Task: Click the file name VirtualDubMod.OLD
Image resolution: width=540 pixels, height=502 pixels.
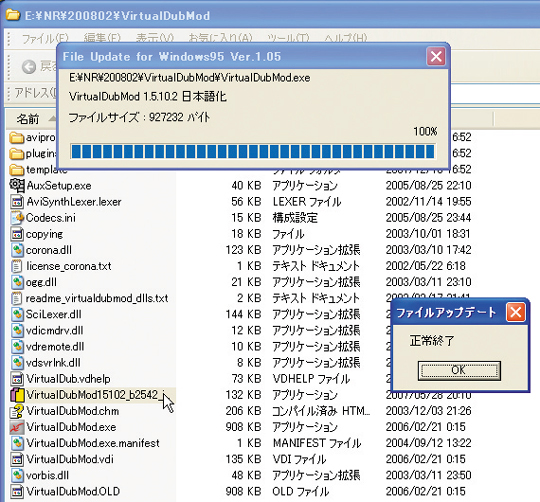Action: point(73,492)
